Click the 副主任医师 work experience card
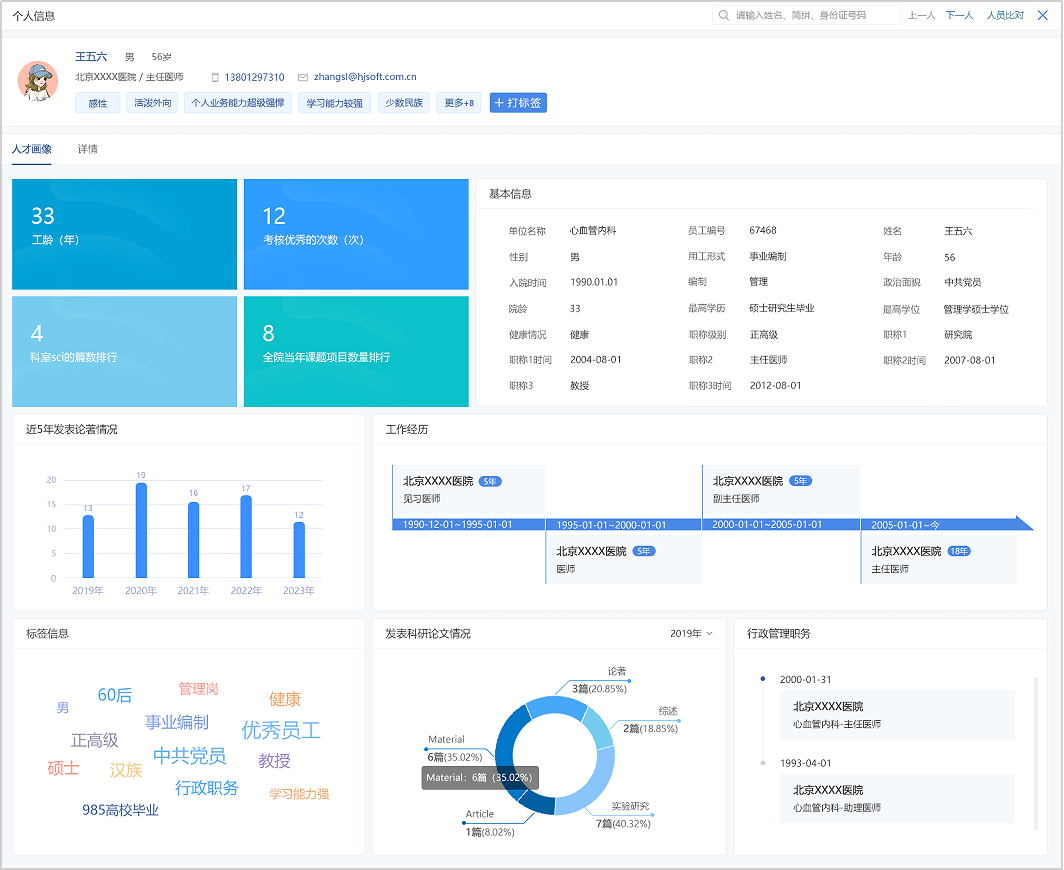 click(x=781, y=490)
